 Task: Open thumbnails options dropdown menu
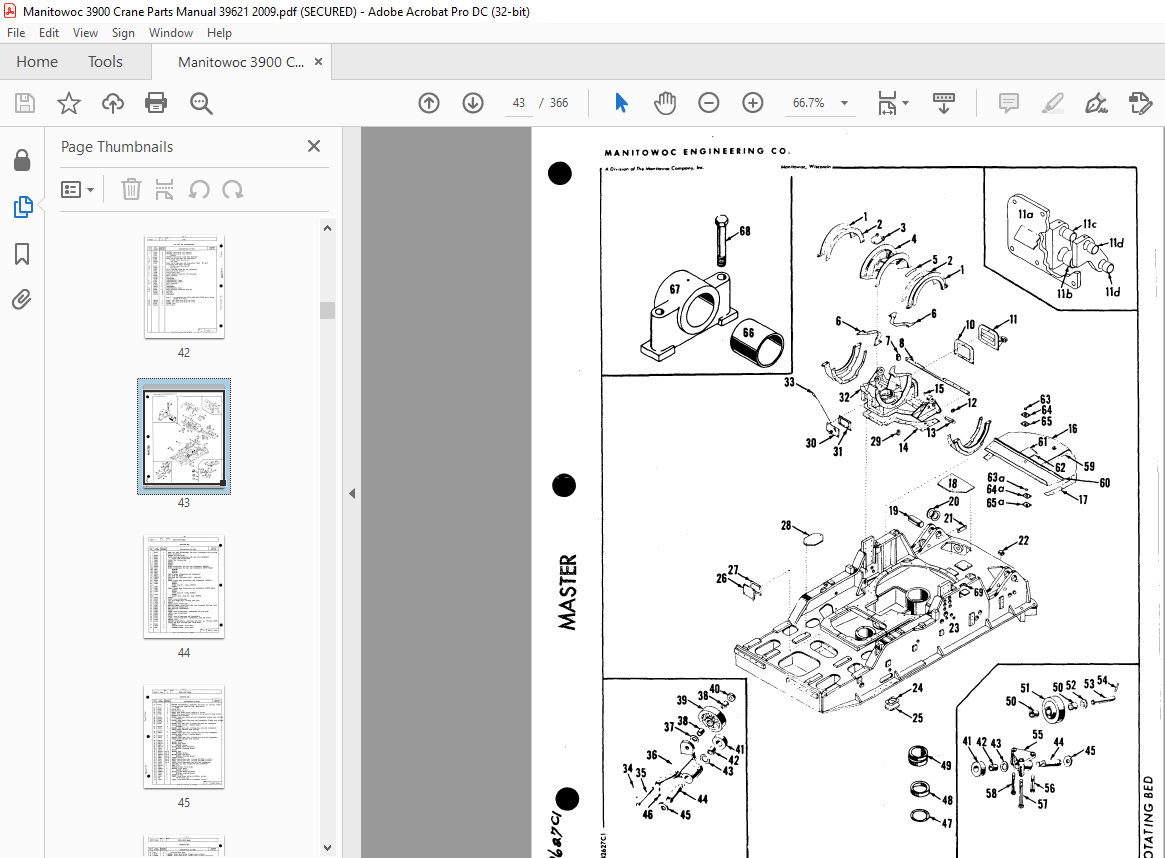click(x=77, y=189)
